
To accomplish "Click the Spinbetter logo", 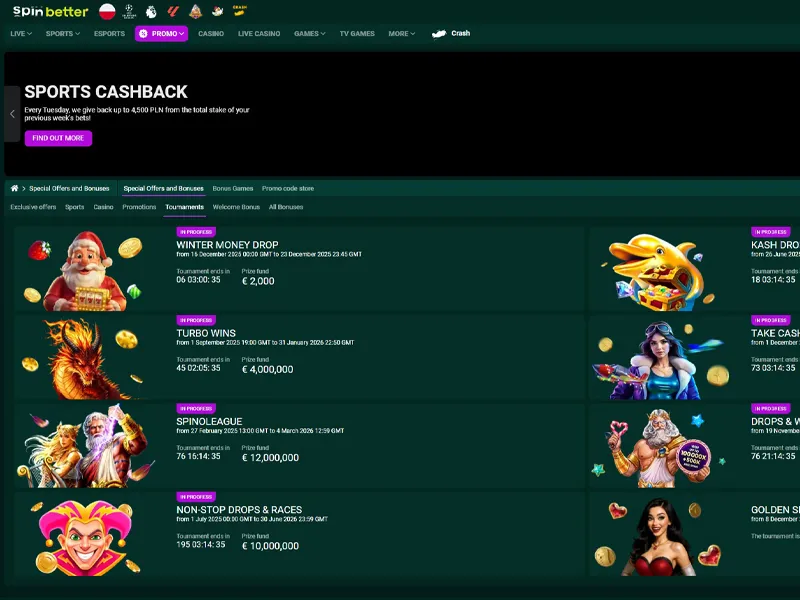I will [x=50, y=11].
